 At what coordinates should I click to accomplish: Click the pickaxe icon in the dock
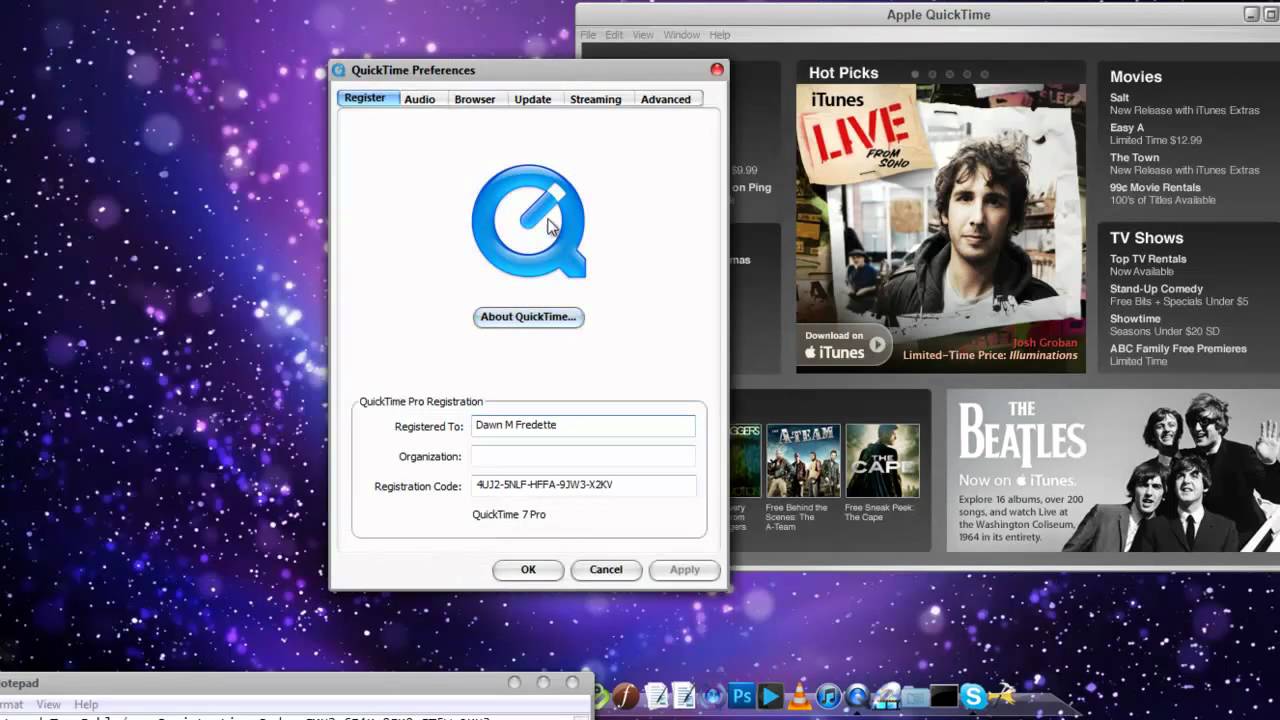pyautogui.click(x=1002, y=694)
